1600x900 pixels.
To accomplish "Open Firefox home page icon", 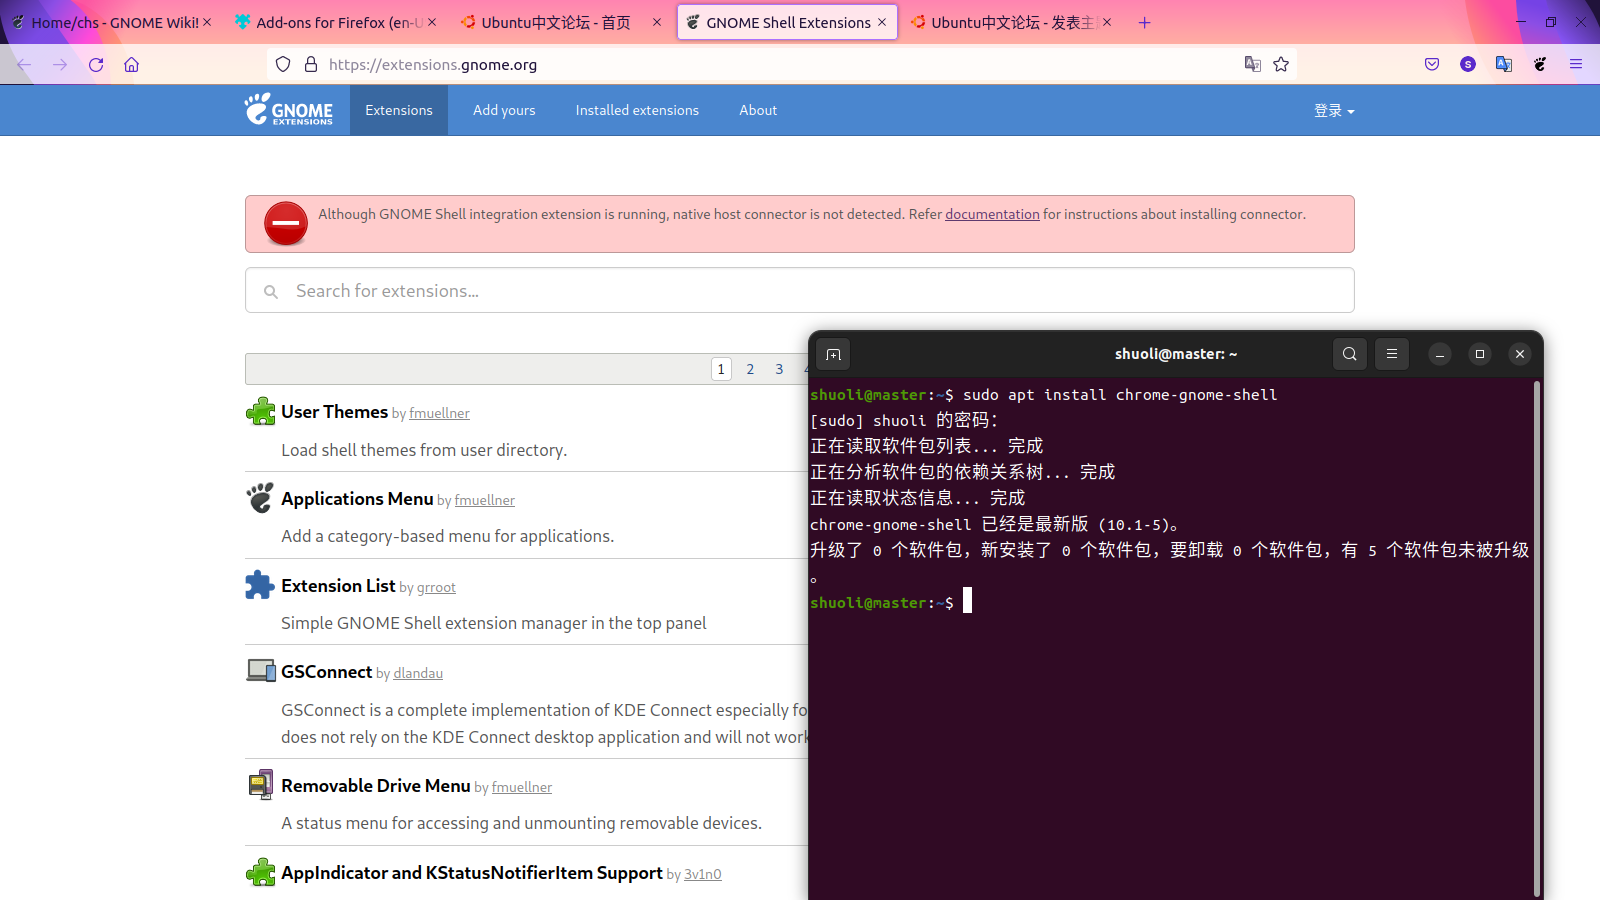I will [131, 64].
